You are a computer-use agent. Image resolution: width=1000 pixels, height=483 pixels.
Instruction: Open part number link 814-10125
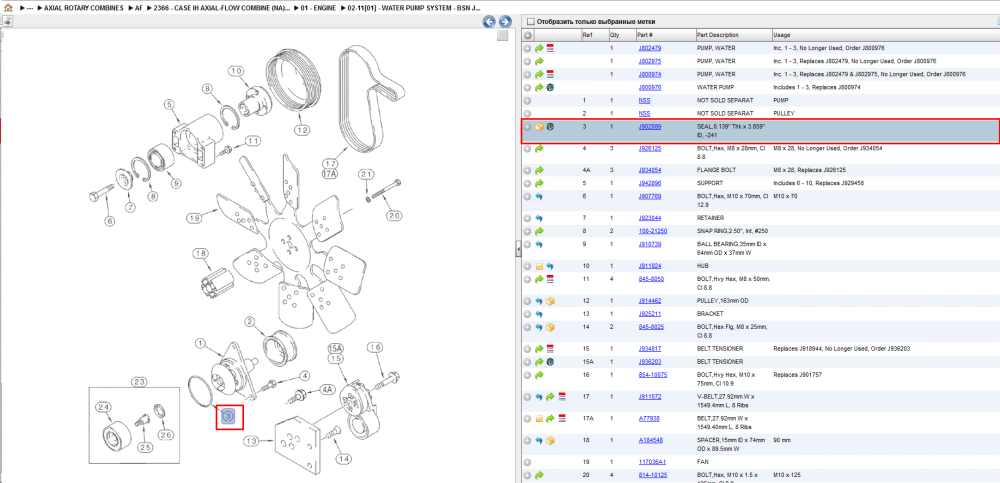pos(652,475)
